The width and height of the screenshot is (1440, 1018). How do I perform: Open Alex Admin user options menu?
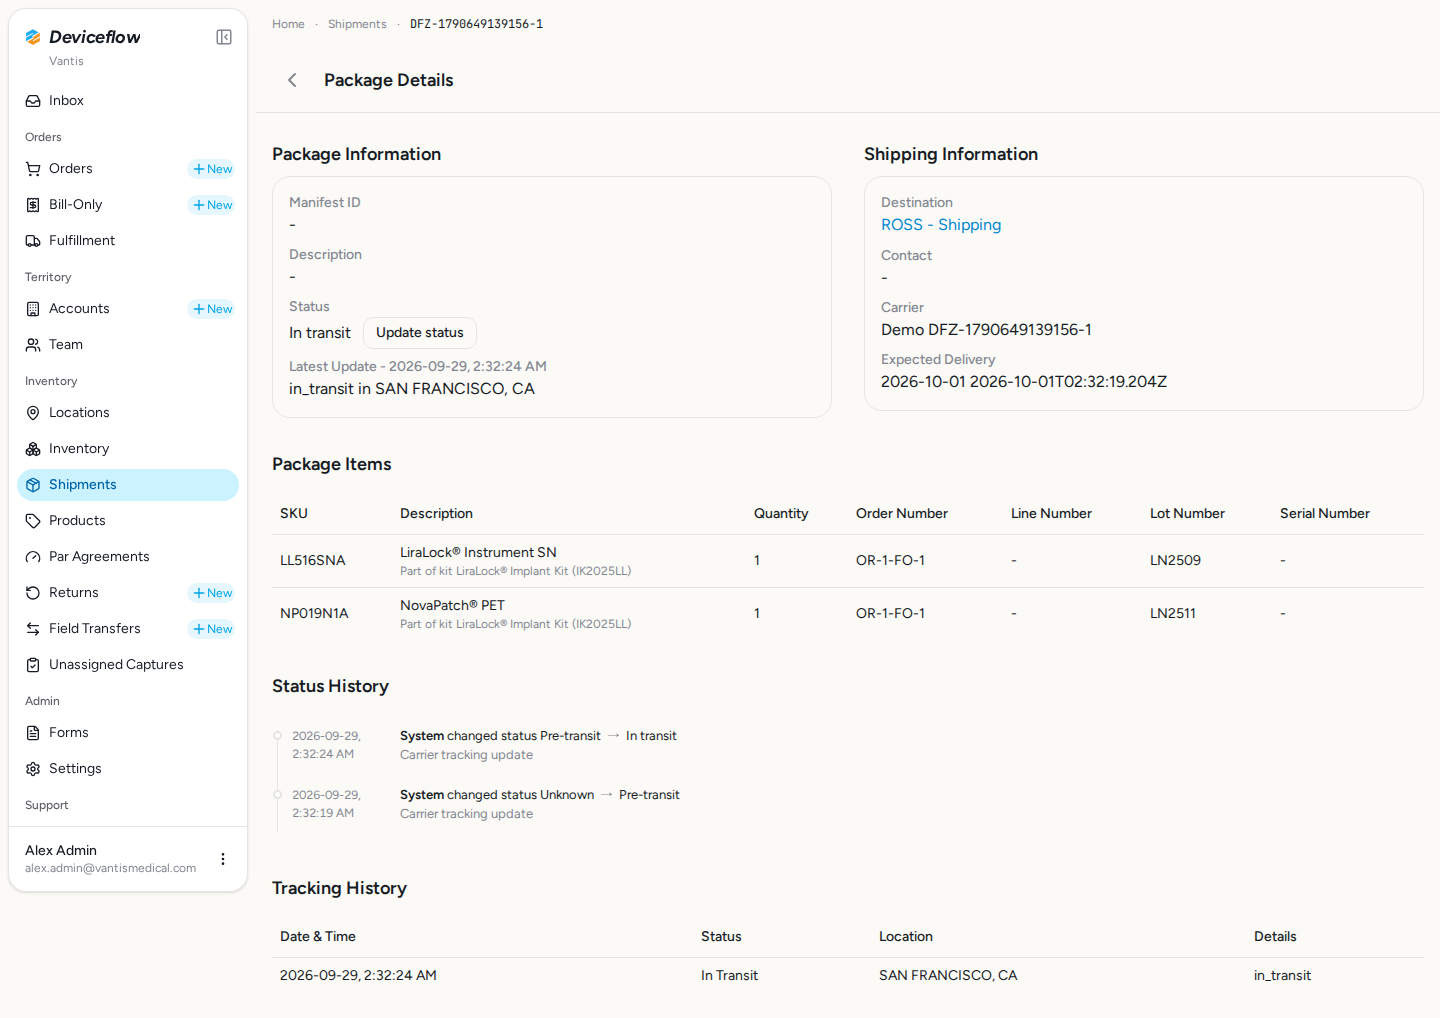pyautogui.click(x=223, y=859)
